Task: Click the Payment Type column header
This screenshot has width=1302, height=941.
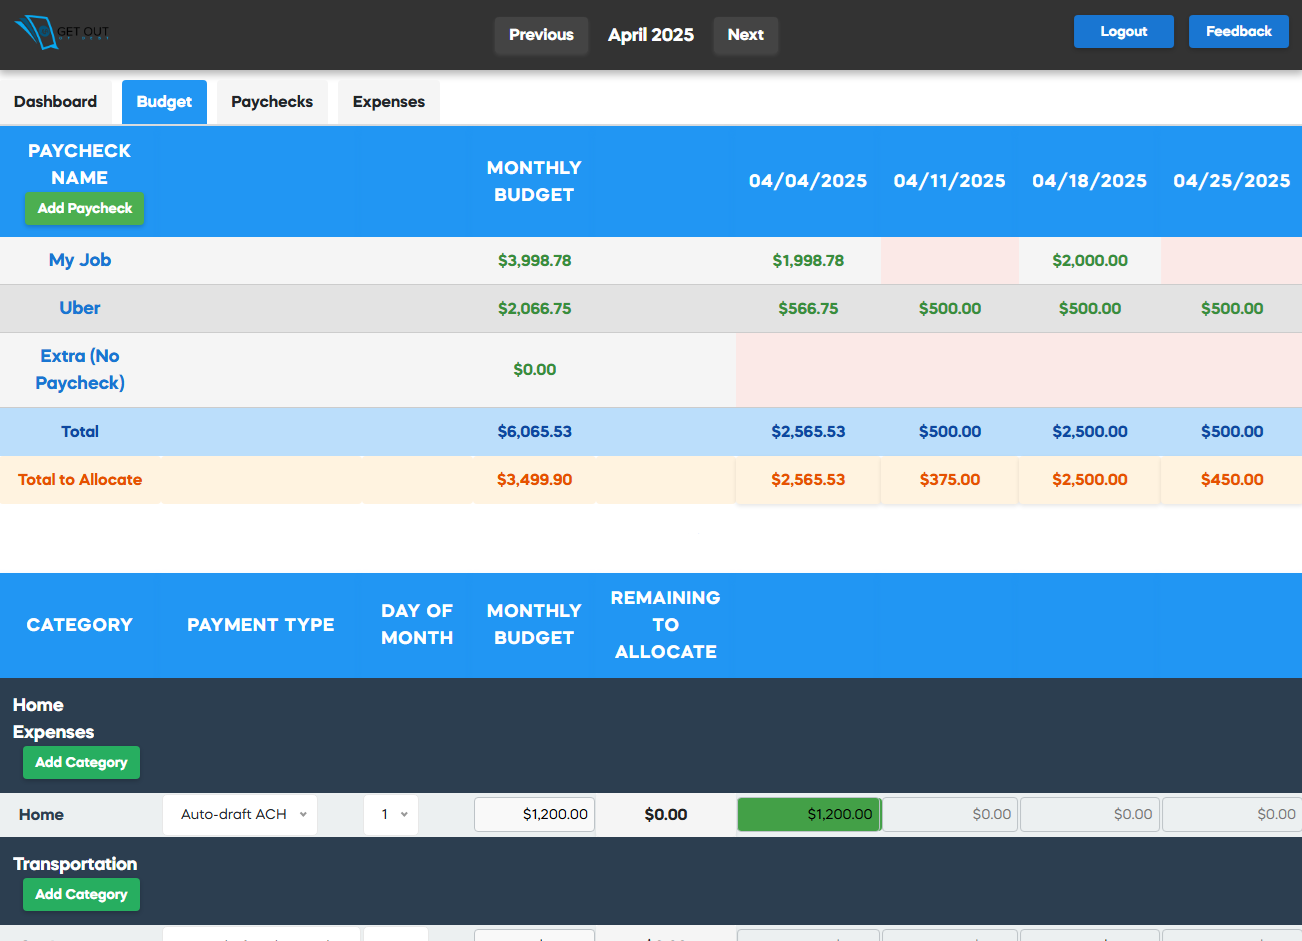Action: [261, 625]
